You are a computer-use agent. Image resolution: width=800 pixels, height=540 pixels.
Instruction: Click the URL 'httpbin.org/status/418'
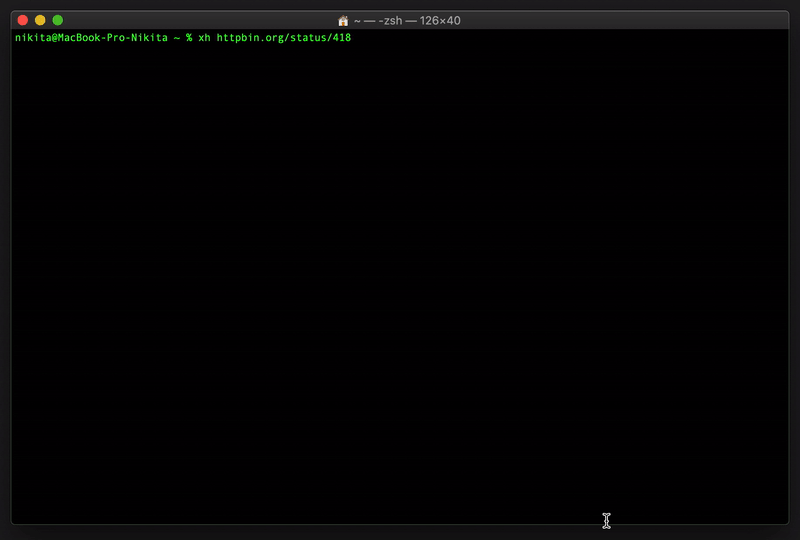pyautogui.click(x=284, y=38)
